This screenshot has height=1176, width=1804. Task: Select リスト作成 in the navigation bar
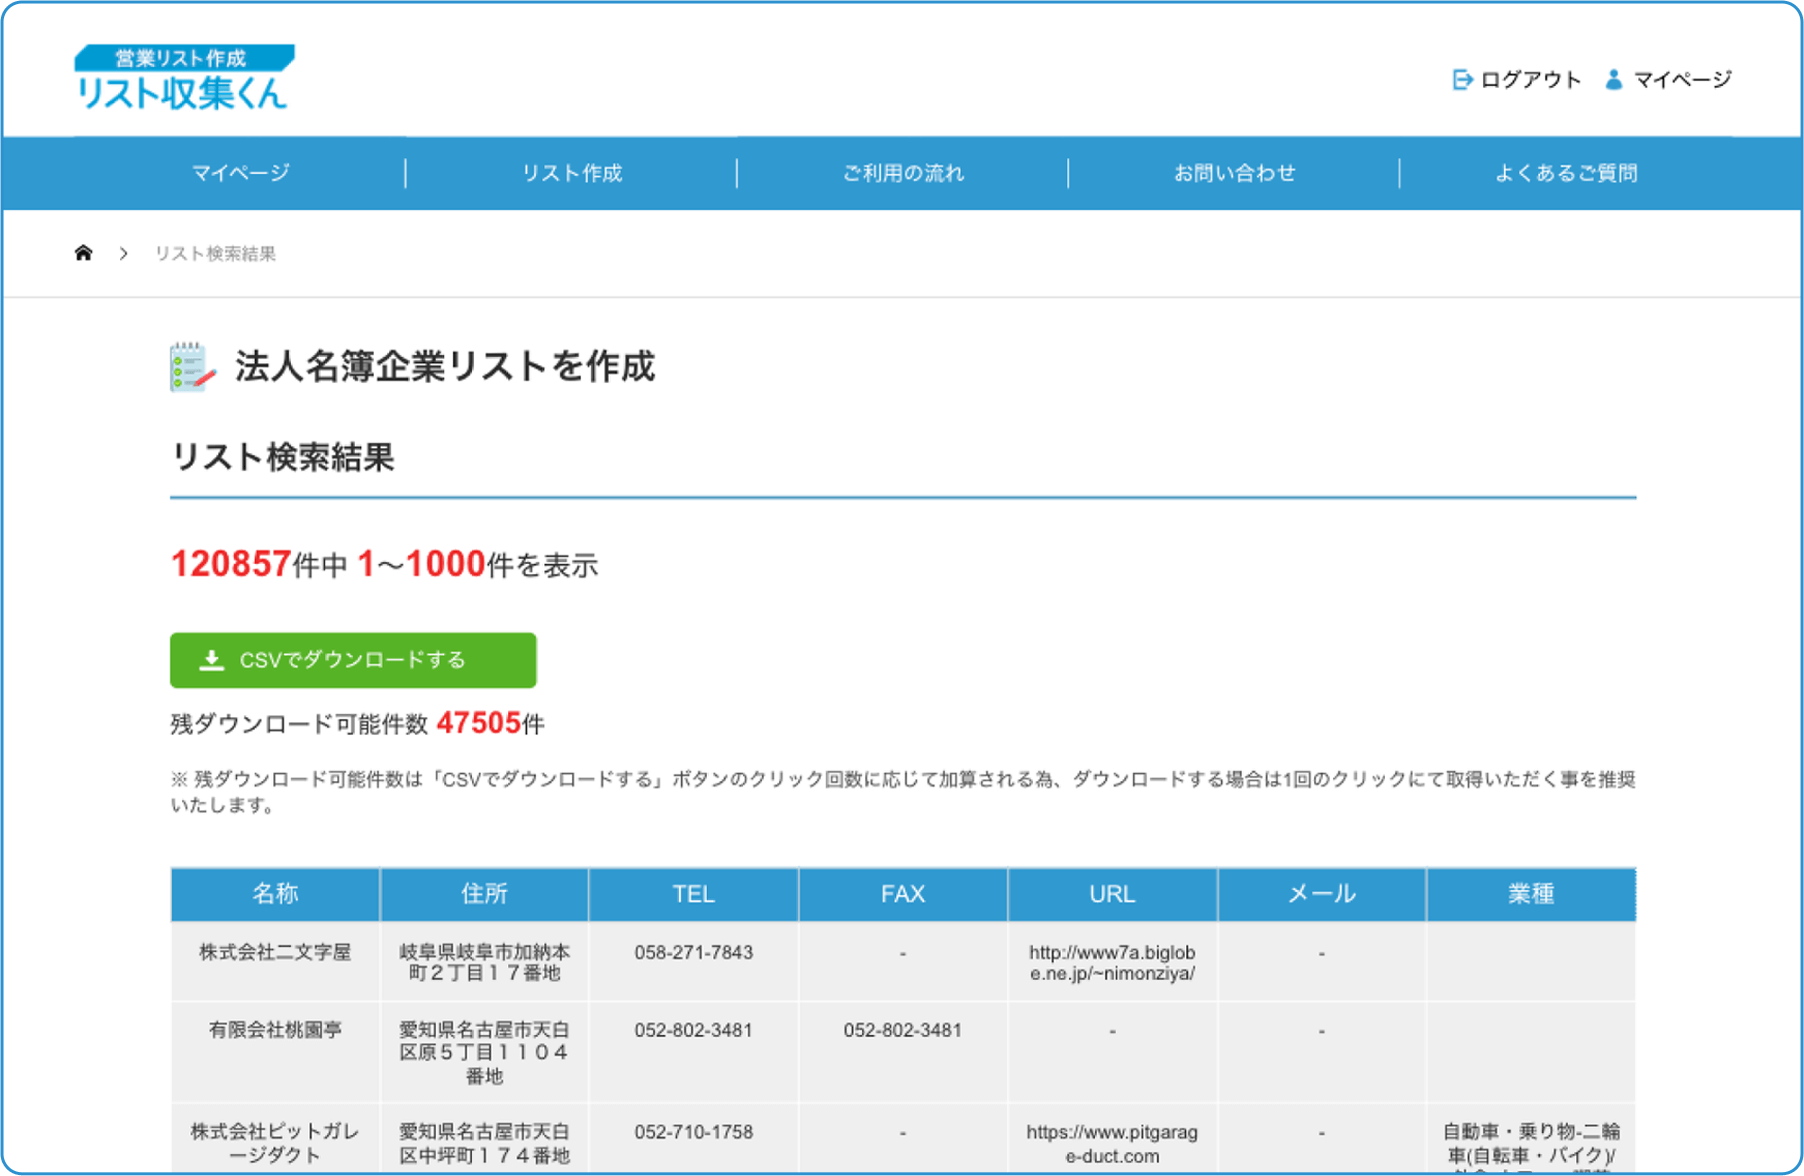pyautogui.click(x=572, y=172)
